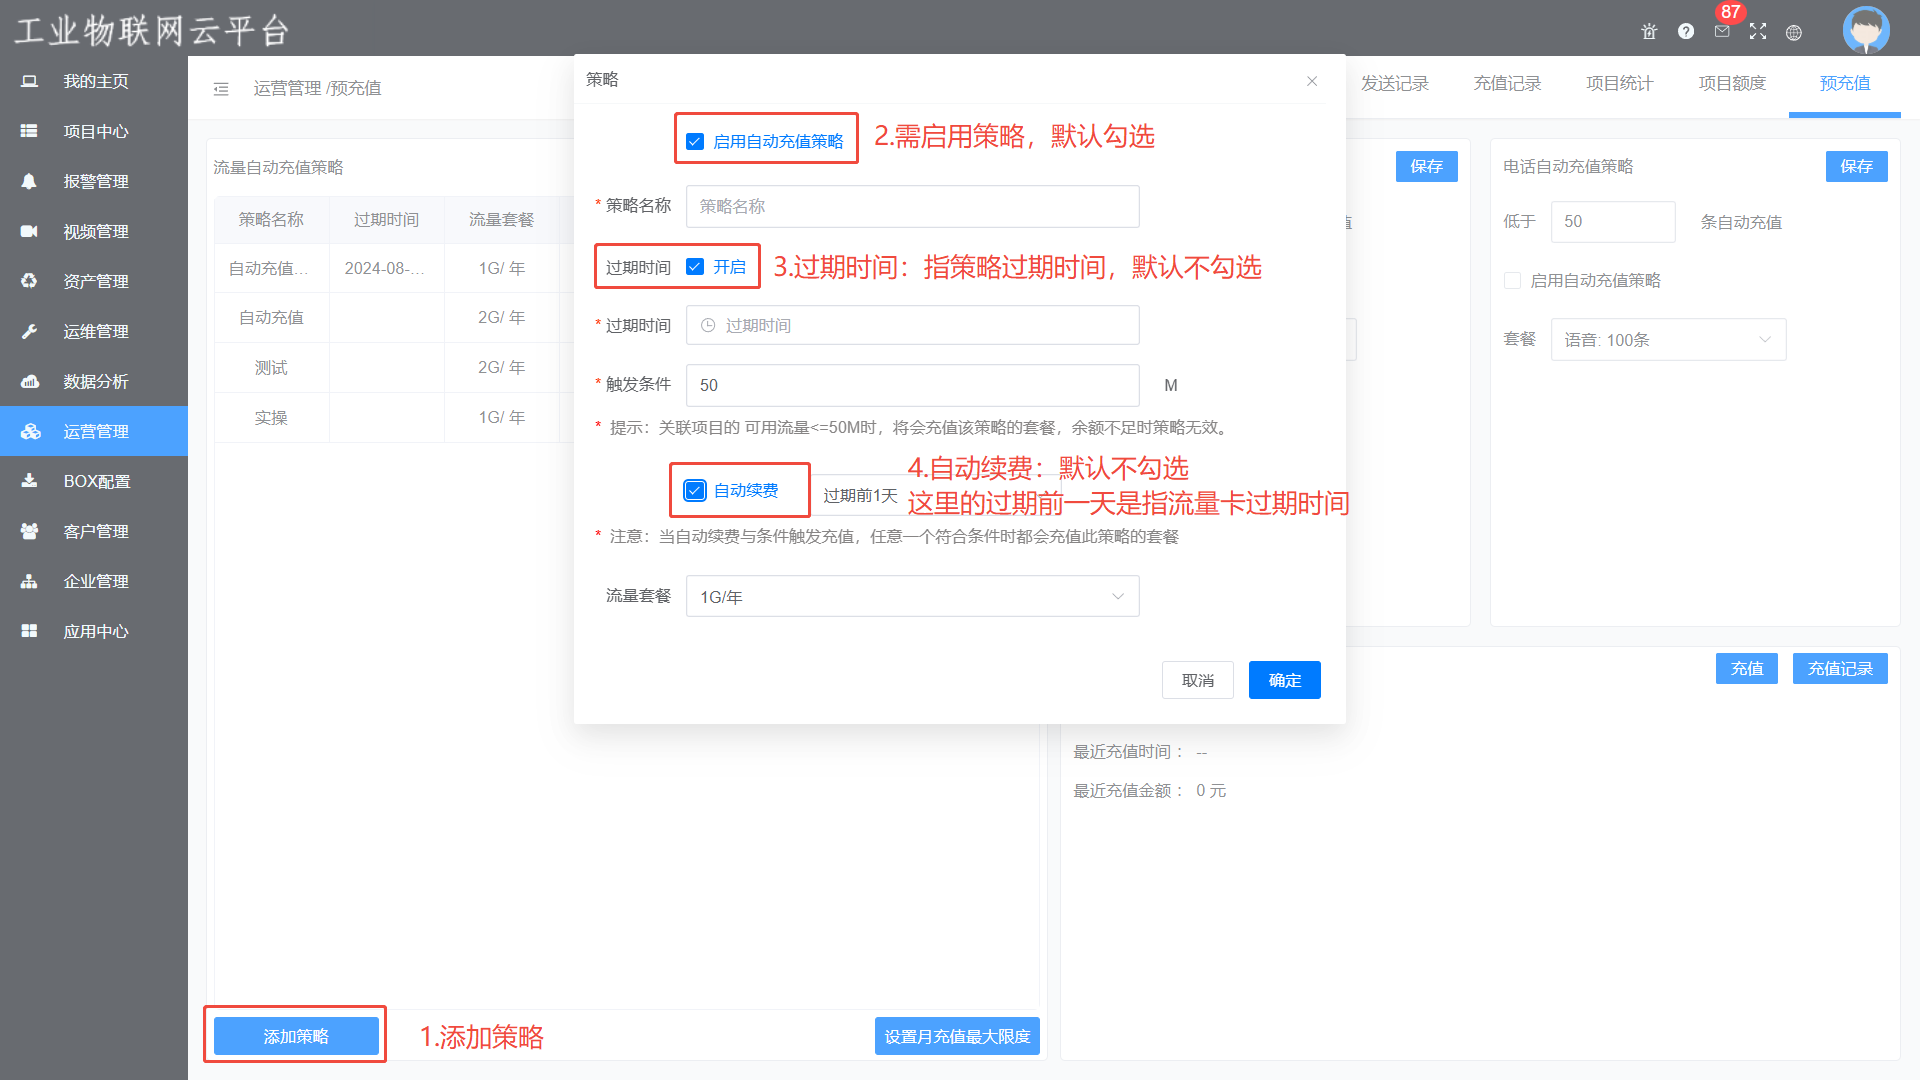Click the user avatar in header

[x=1865, y=30]
